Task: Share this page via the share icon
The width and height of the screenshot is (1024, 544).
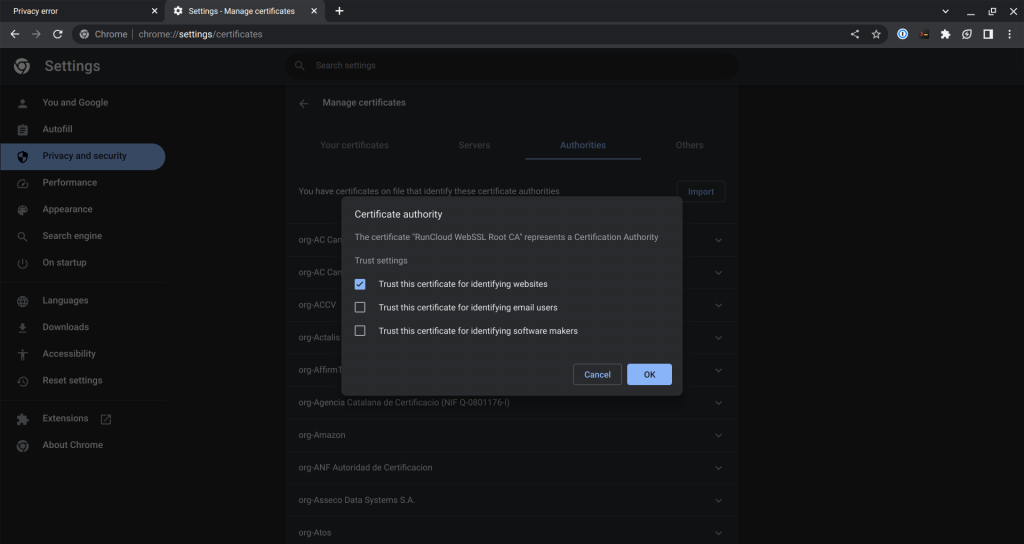Action: pos(855,34)
